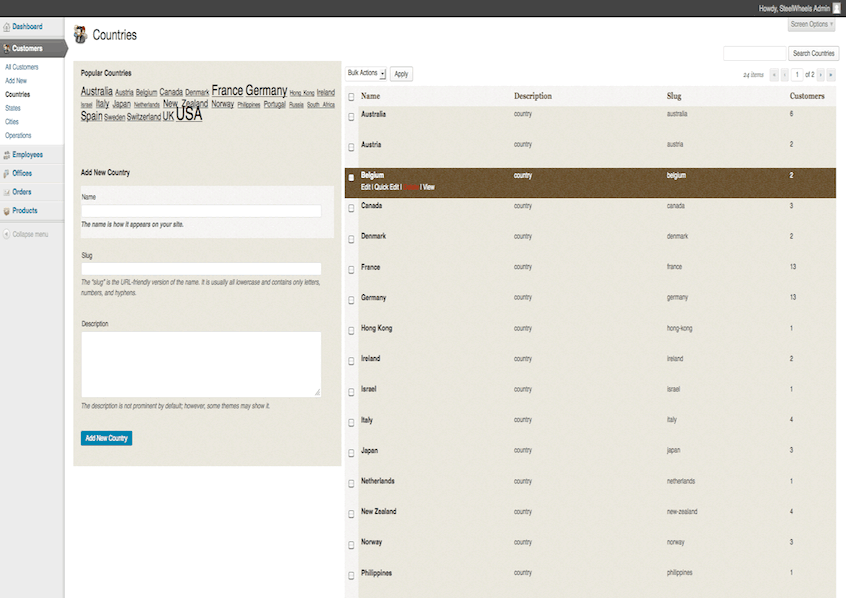This screenshot has height=598, width=846.
Task: Tick the checkbox next to France
Action: coord(351,270)
